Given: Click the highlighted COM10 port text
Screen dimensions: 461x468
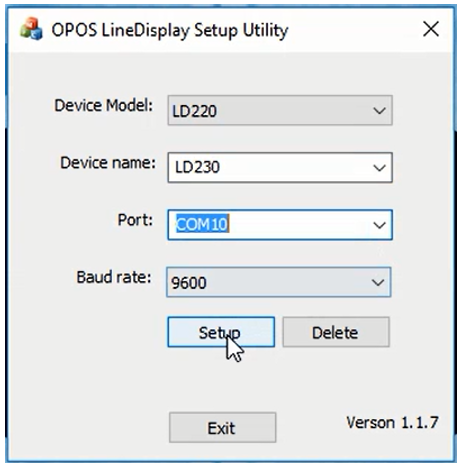Looking at the screenshot, I should [202, 224].
